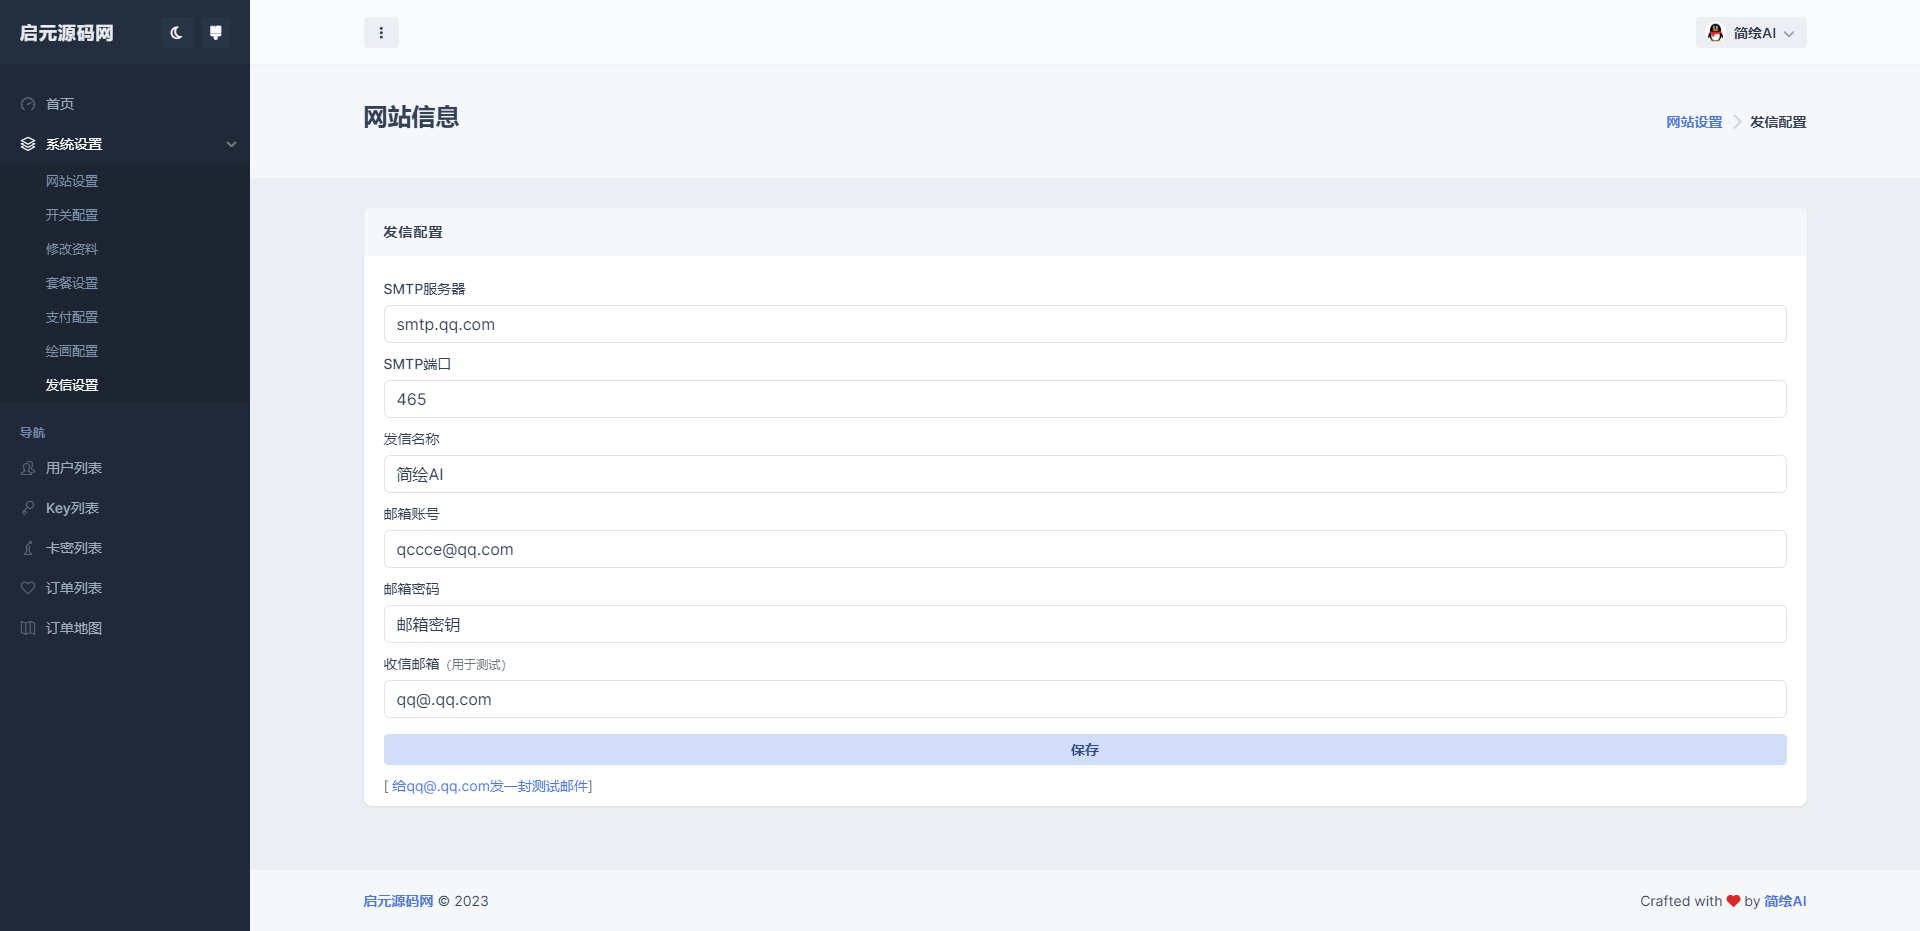Open 首页 from the sidebar
The image size is (1920, 931).
(x=60, y=104)
